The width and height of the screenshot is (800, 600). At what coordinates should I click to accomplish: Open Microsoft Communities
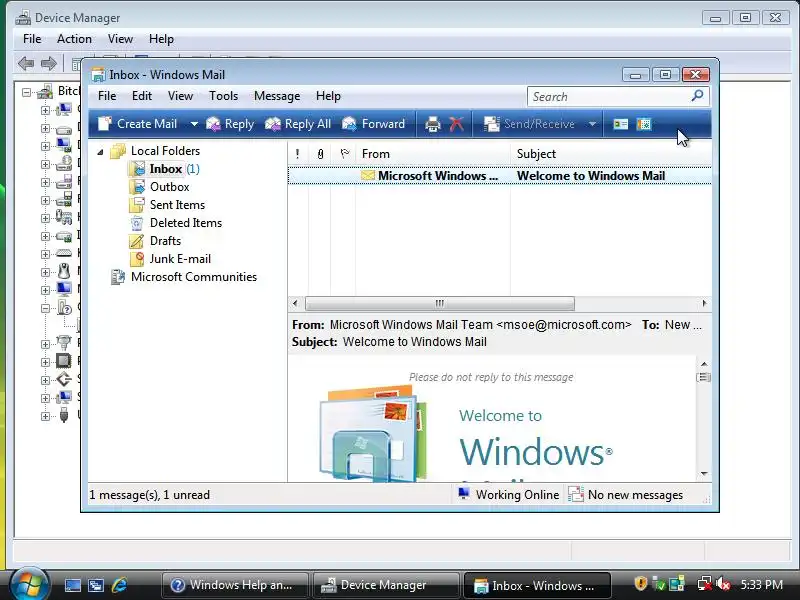pos(194,277)
